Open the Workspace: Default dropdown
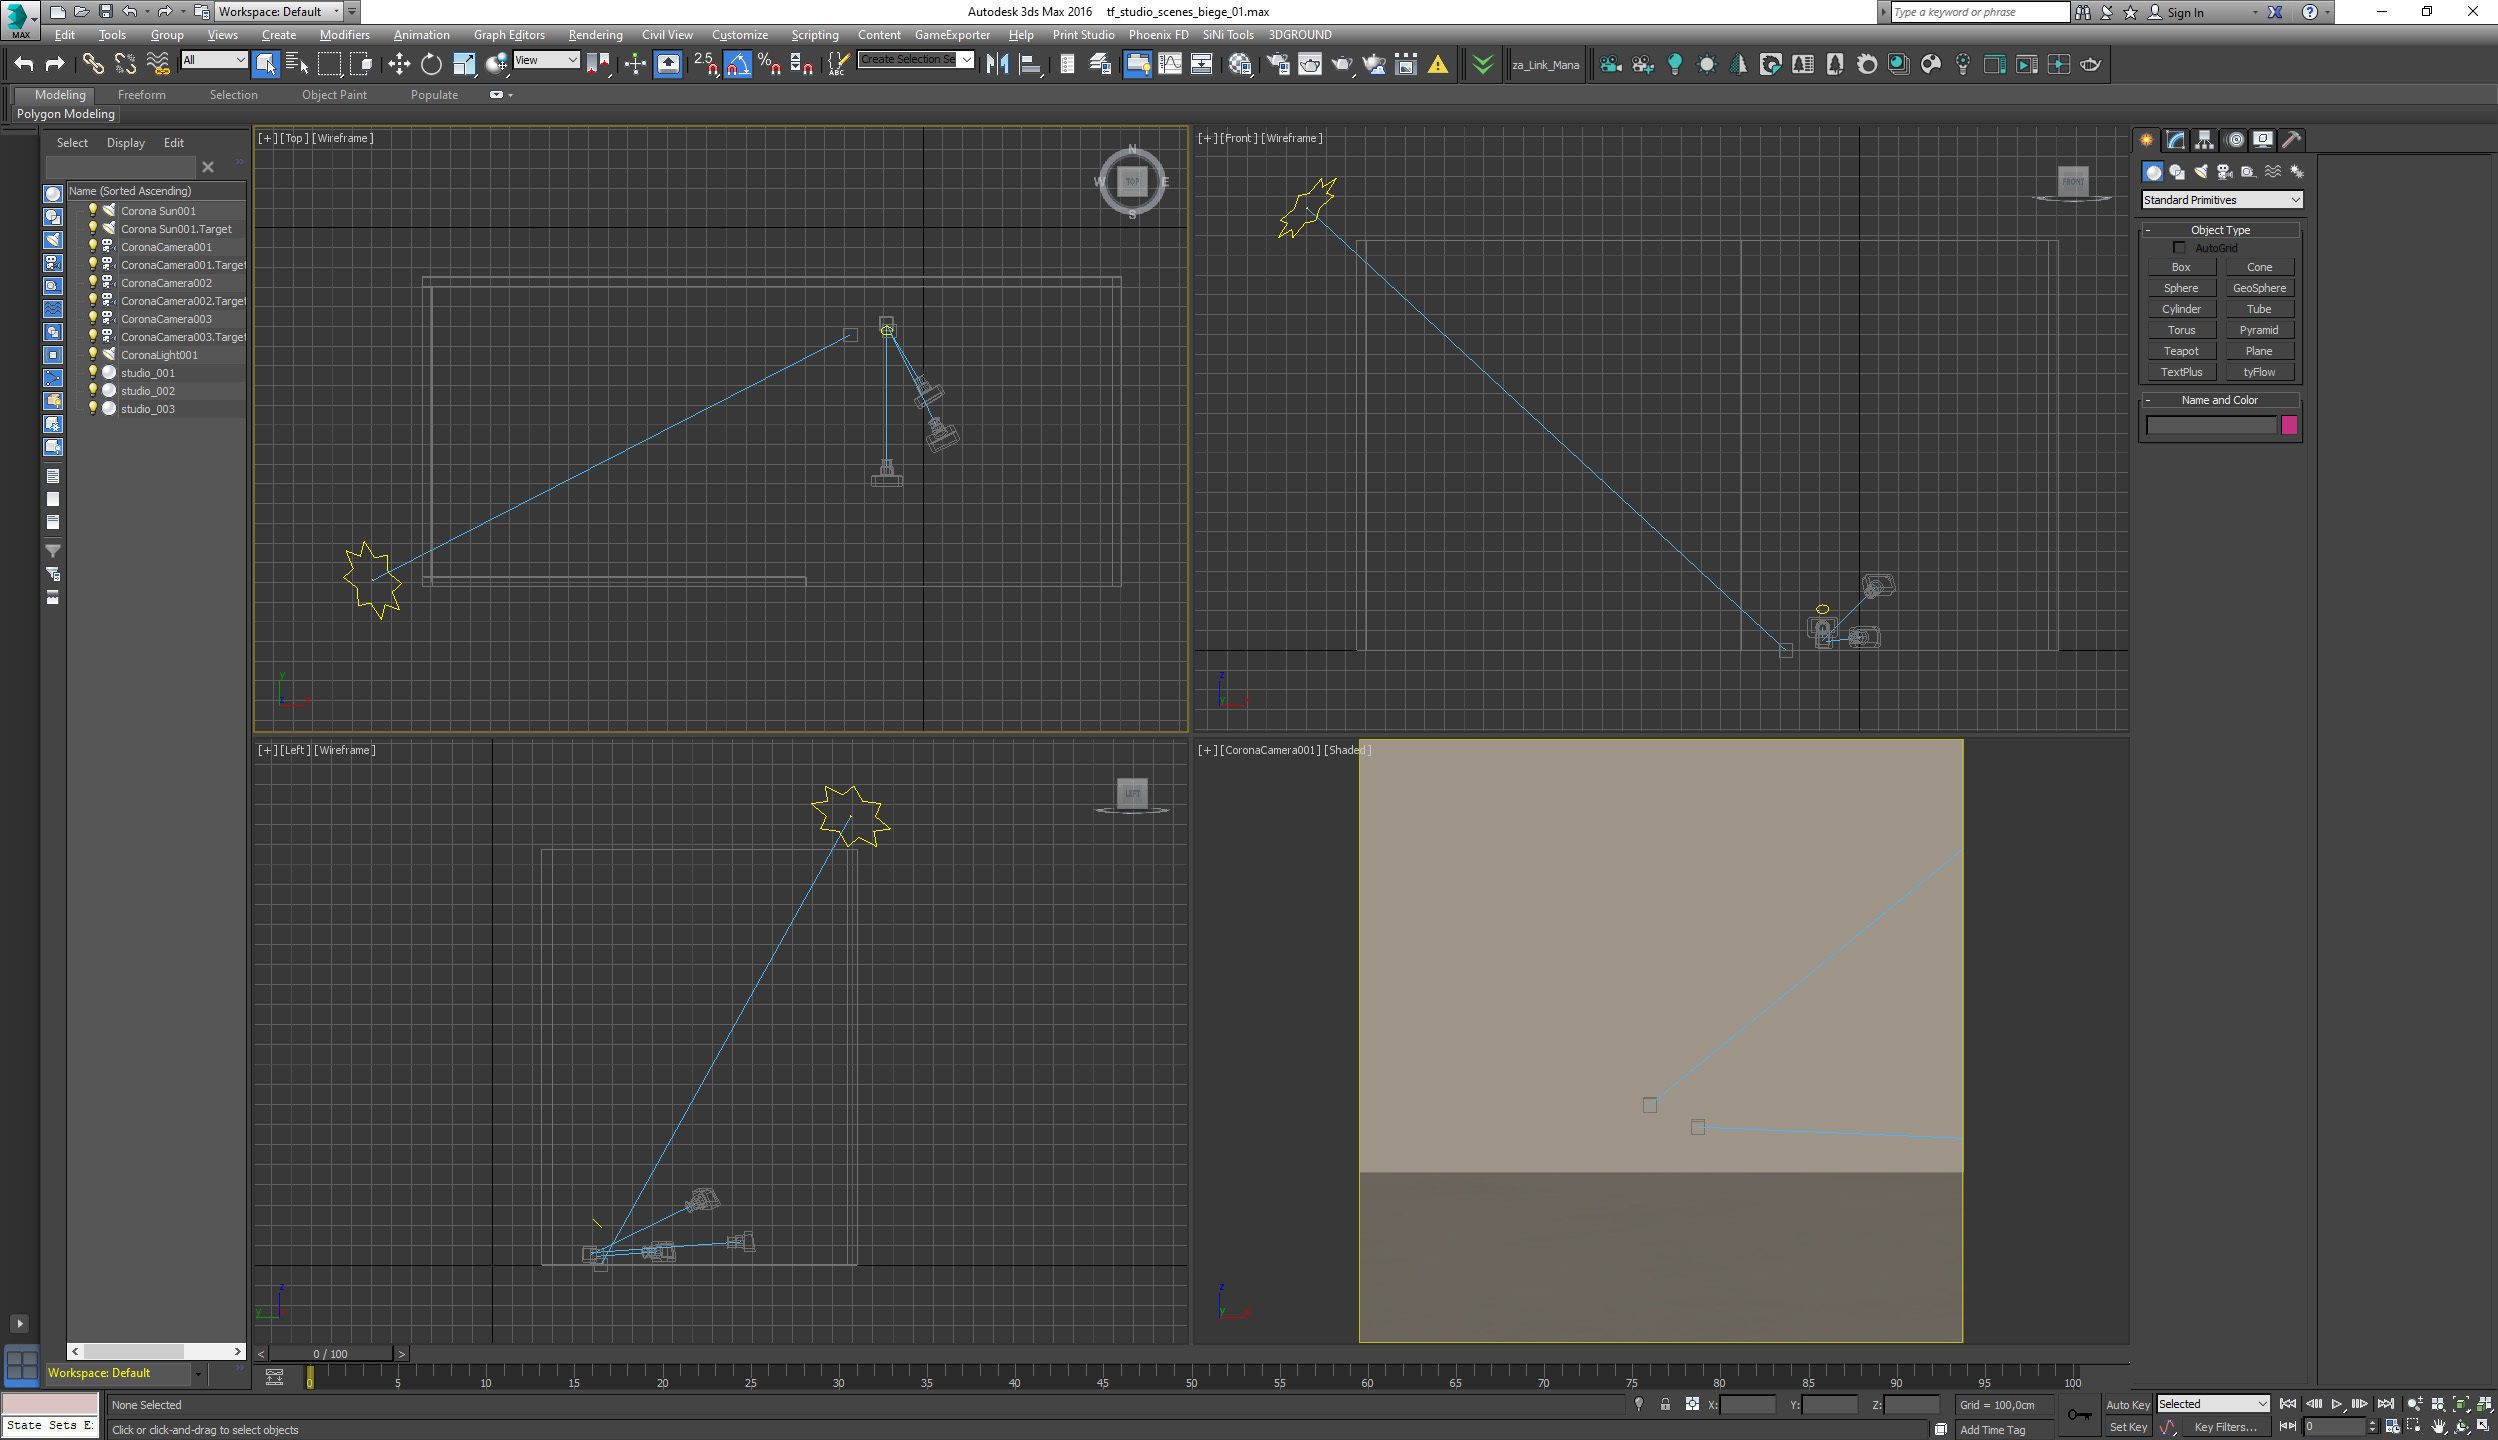2498x1440 pixels. click(x=279, y=12)
